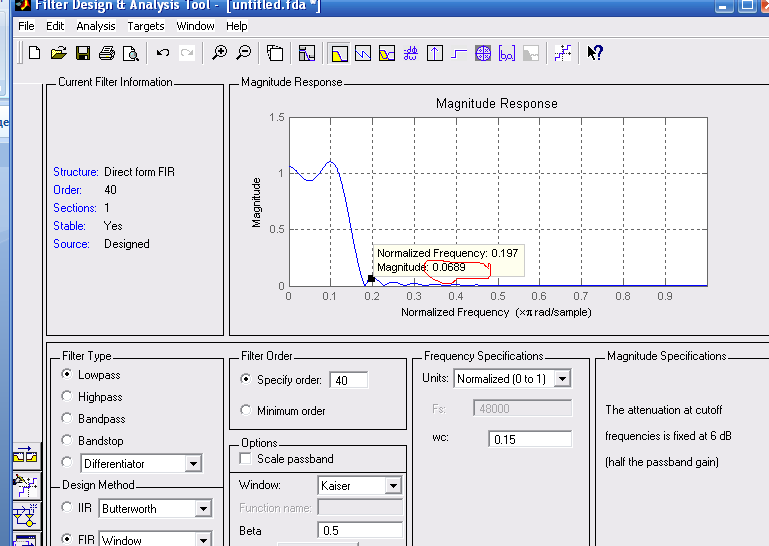
Task: Select the Highpass filter type
Action: tap(67, 396)
